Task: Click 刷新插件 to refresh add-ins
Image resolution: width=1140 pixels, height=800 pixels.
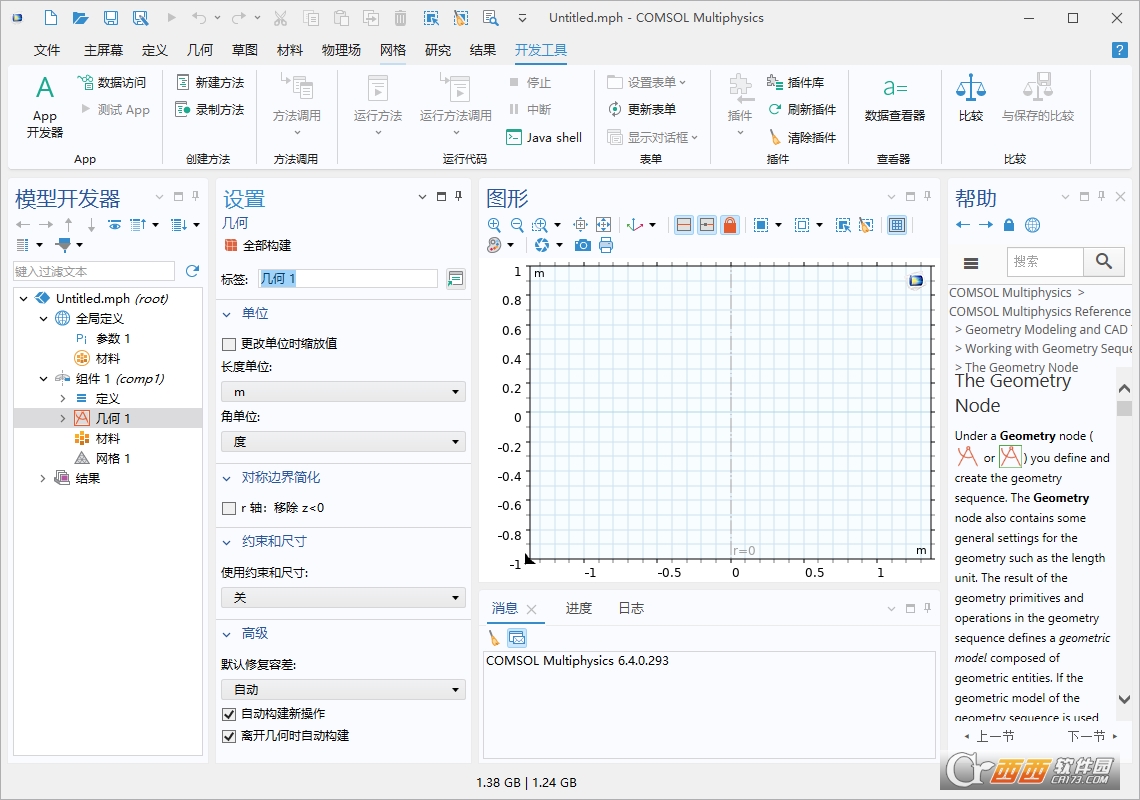Action: pos(802,109)
